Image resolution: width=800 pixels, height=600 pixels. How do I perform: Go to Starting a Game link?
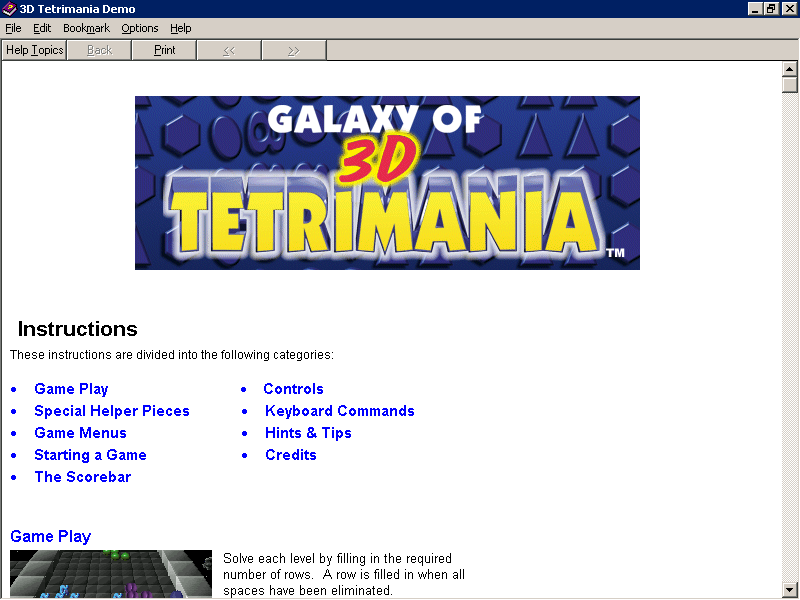90,455
